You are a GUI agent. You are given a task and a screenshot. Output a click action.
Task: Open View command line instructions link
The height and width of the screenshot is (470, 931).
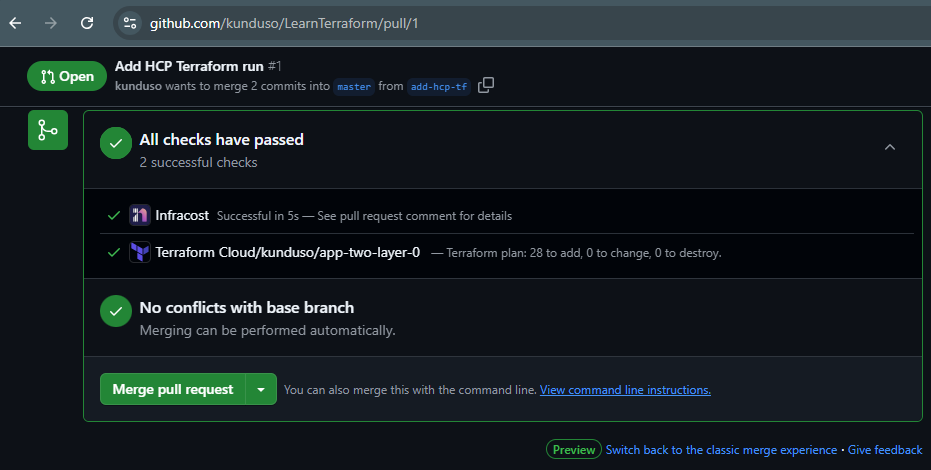coord(625,390)
